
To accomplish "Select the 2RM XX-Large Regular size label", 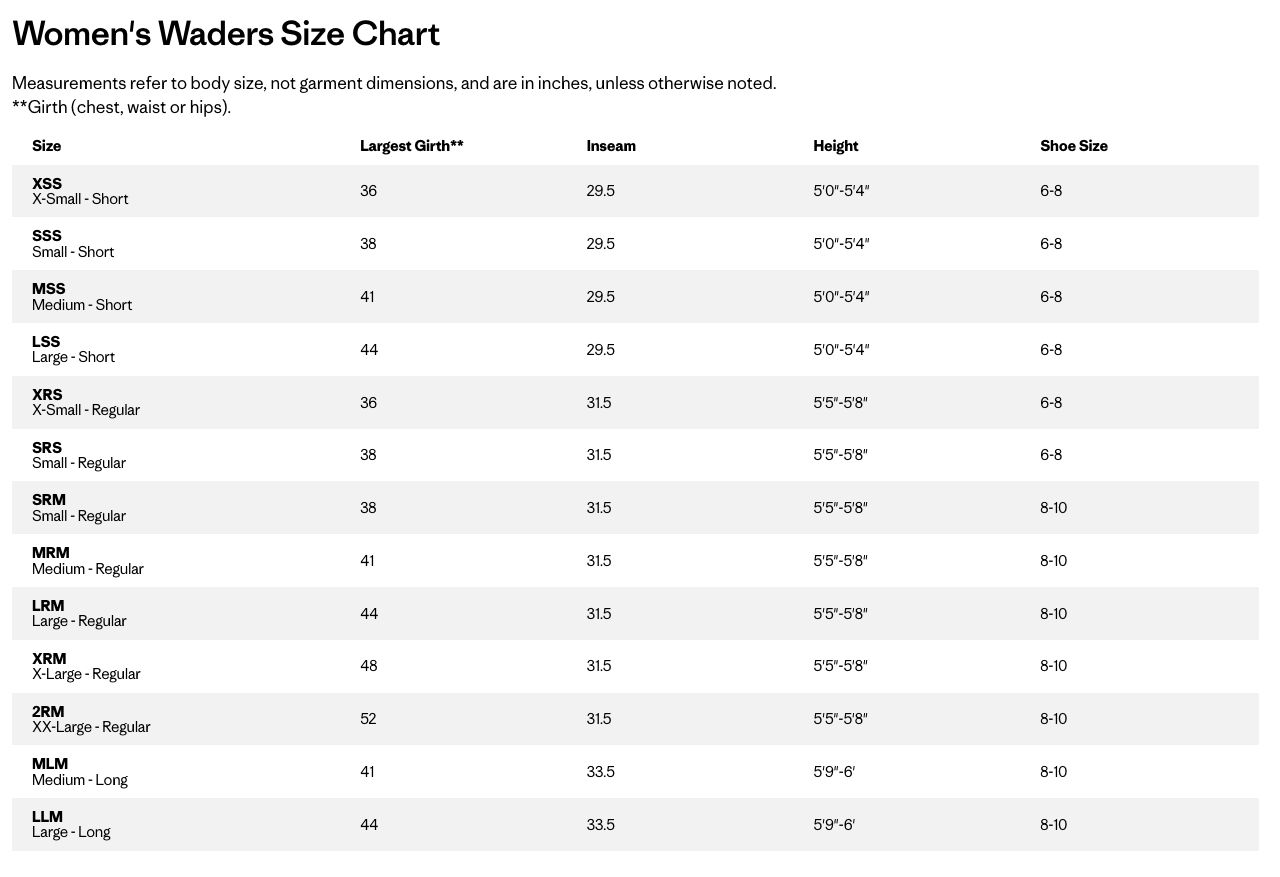I will [91, 719].
